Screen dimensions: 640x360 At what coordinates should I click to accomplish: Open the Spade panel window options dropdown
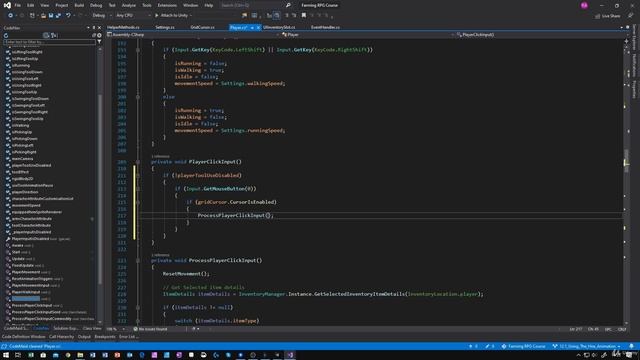point(88,28)
